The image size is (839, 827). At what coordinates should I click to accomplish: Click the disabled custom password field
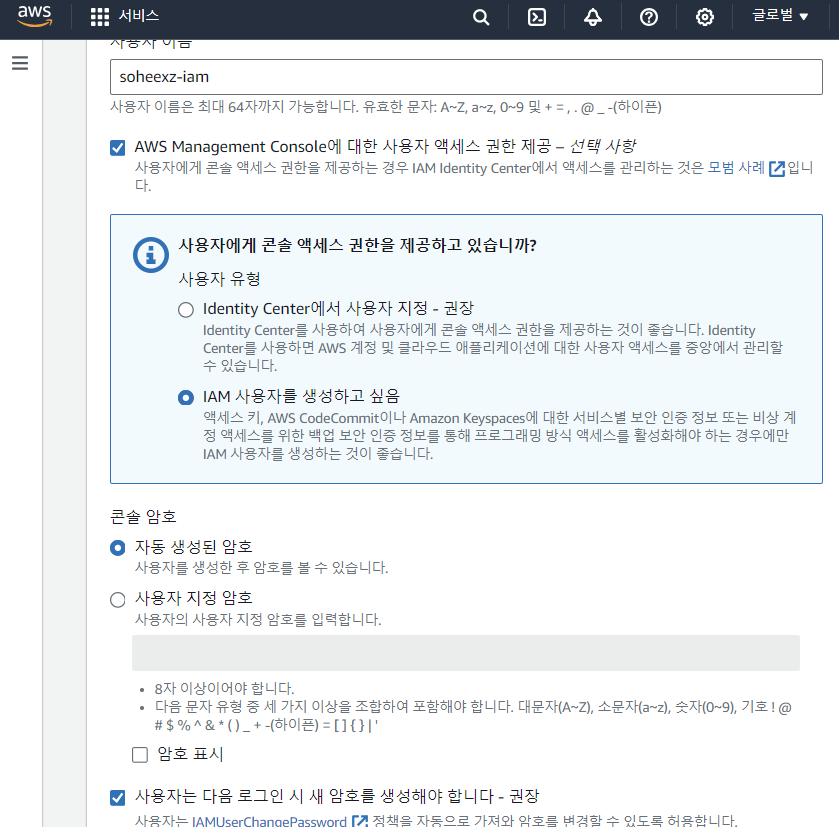tap(466, 653)
